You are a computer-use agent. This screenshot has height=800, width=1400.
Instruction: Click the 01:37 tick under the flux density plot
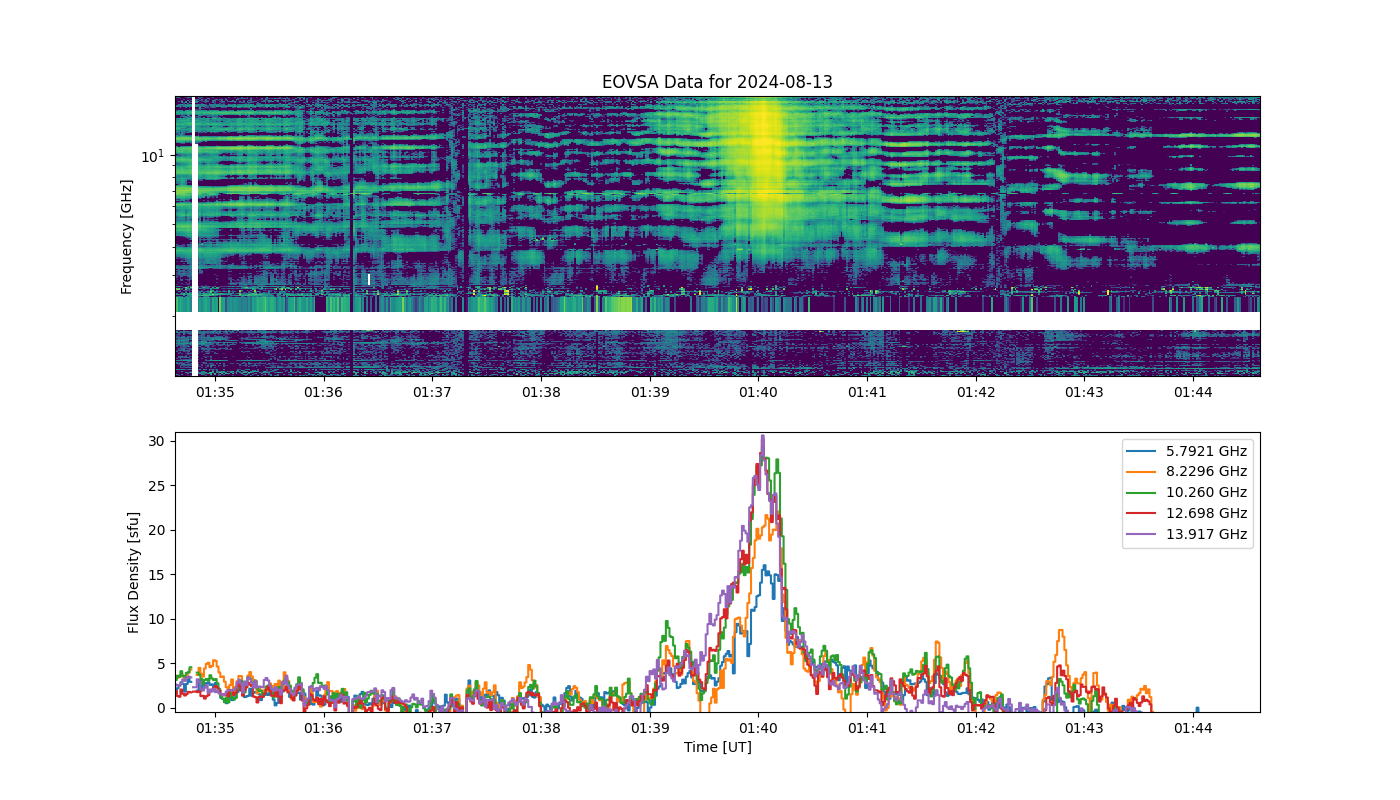pyautogui.click(x=432, y=729)
